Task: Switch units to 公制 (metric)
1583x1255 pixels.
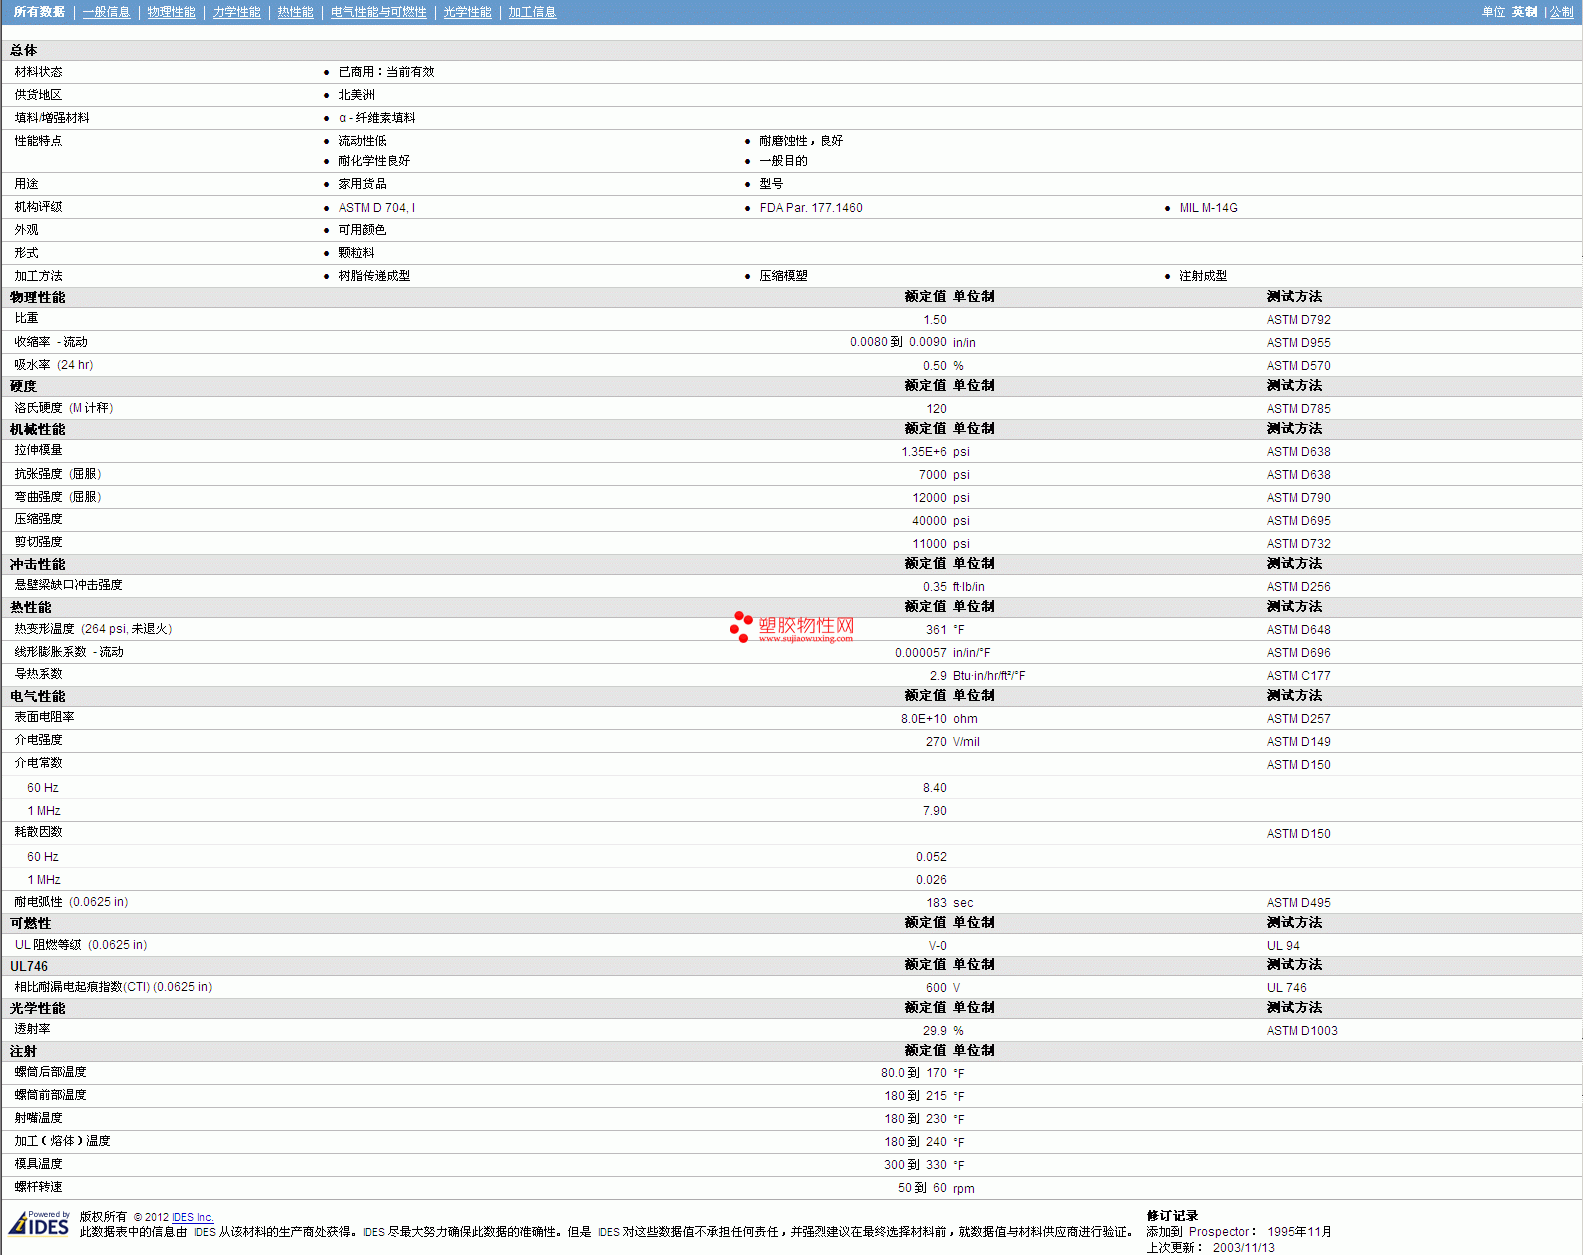Action: (1561, 12)
